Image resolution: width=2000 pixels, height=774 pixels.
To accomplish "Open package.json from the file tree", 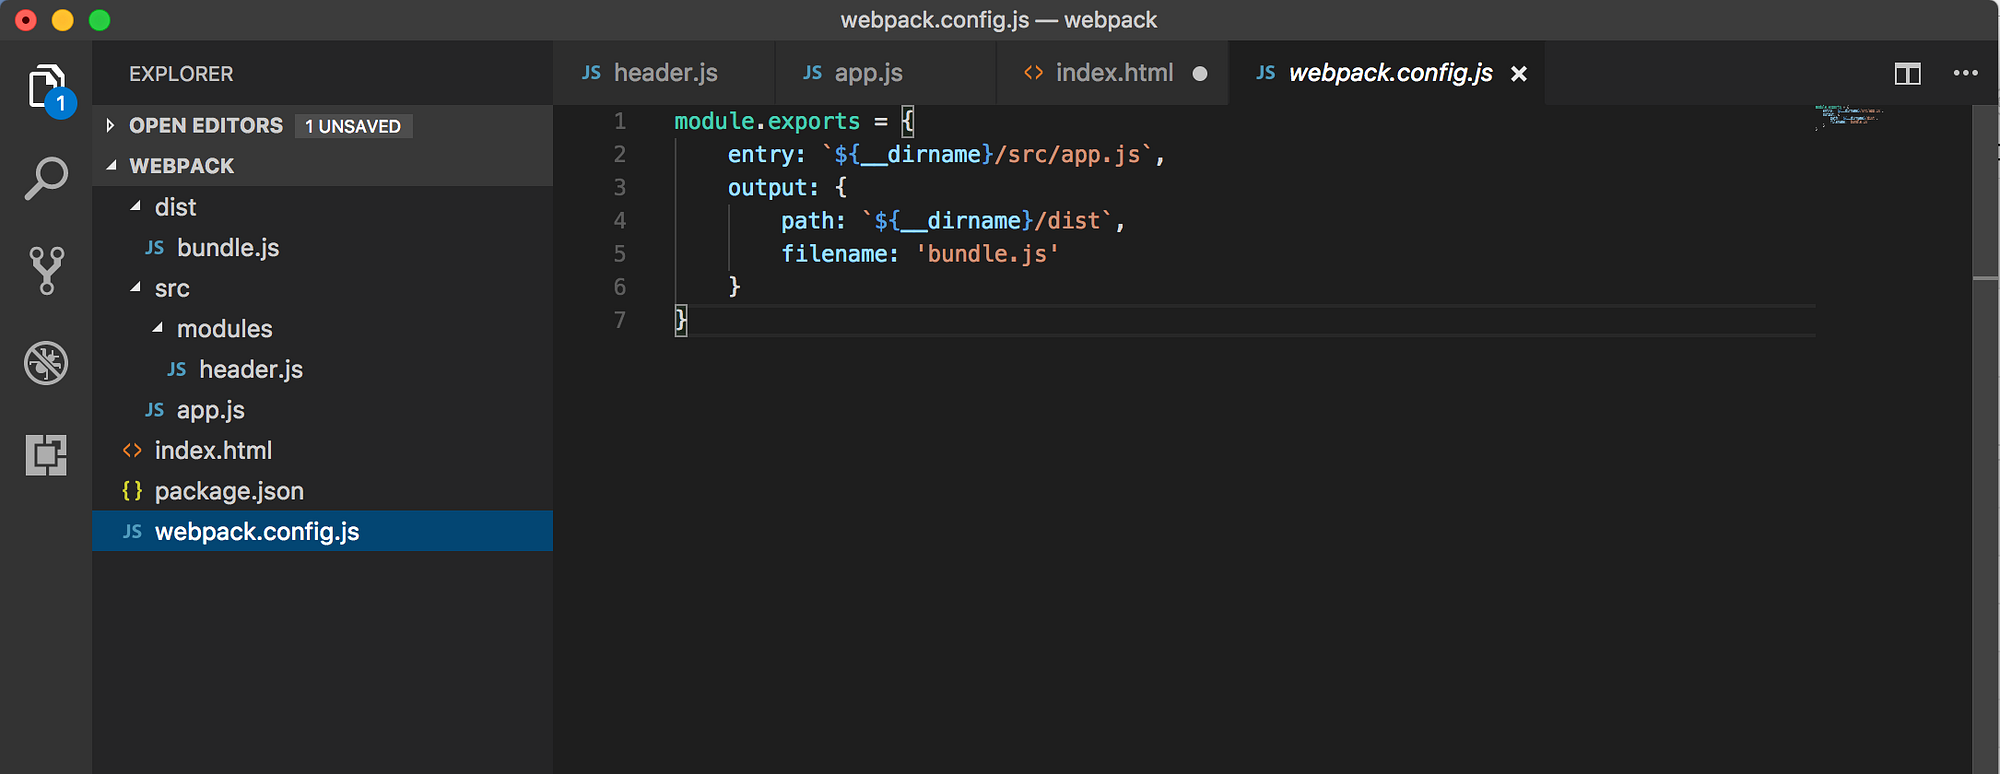I will coord(229,491).
